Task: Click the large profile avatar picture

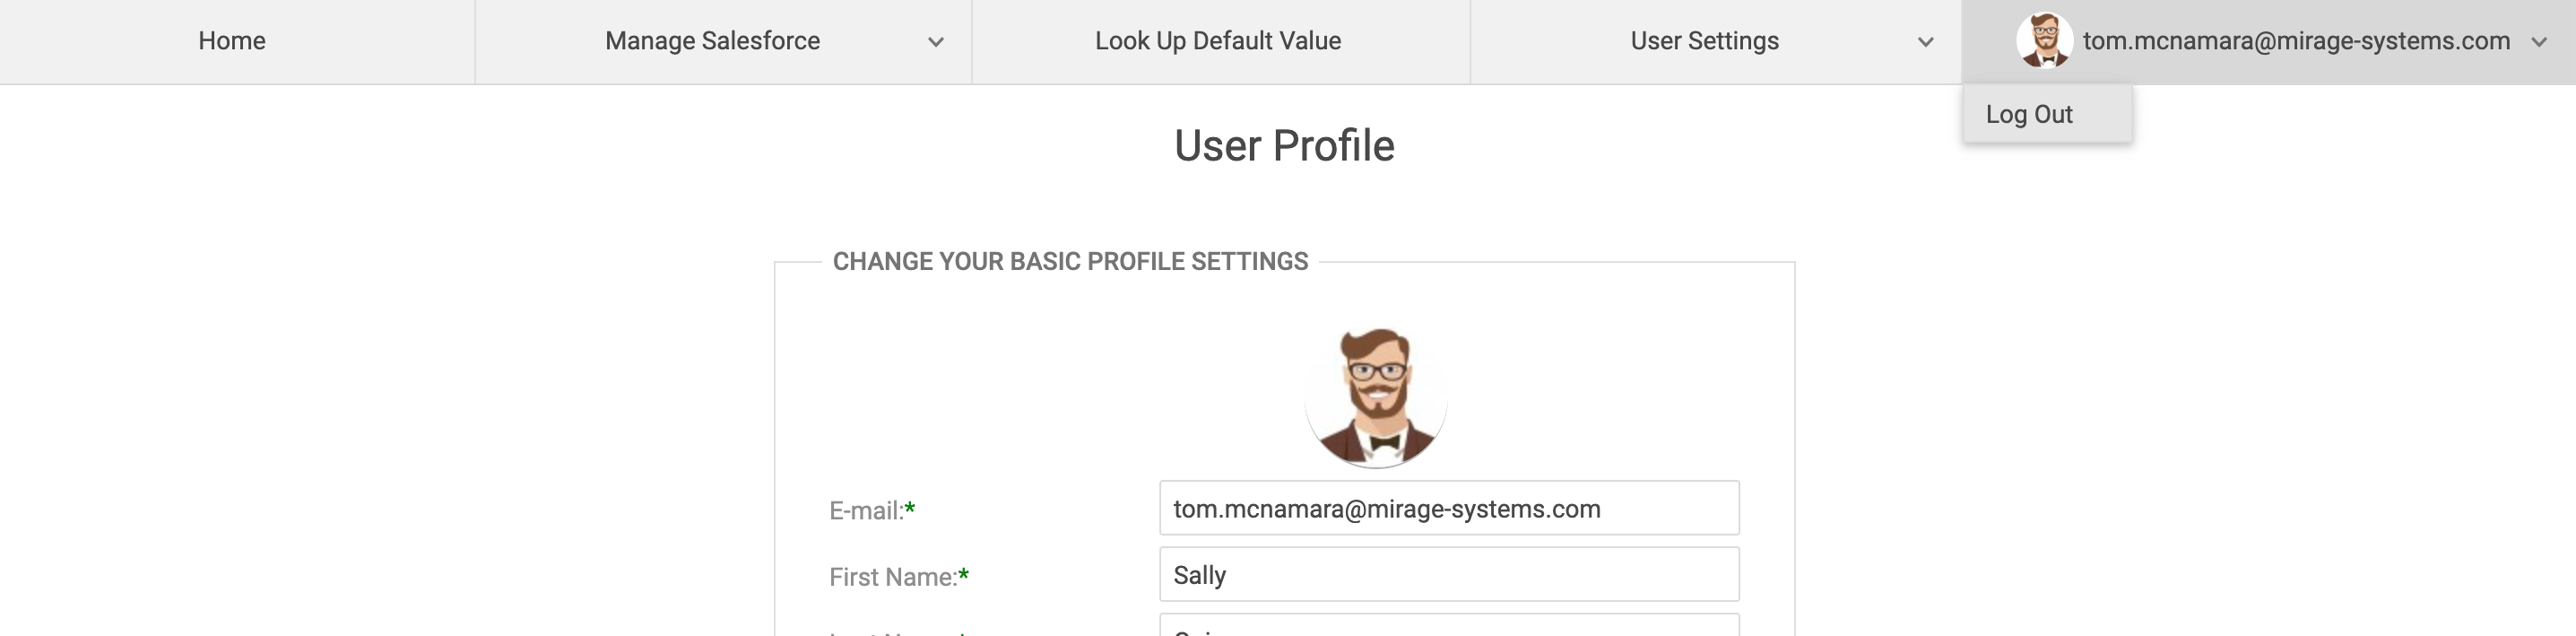Action: [x=1376, y=397]
